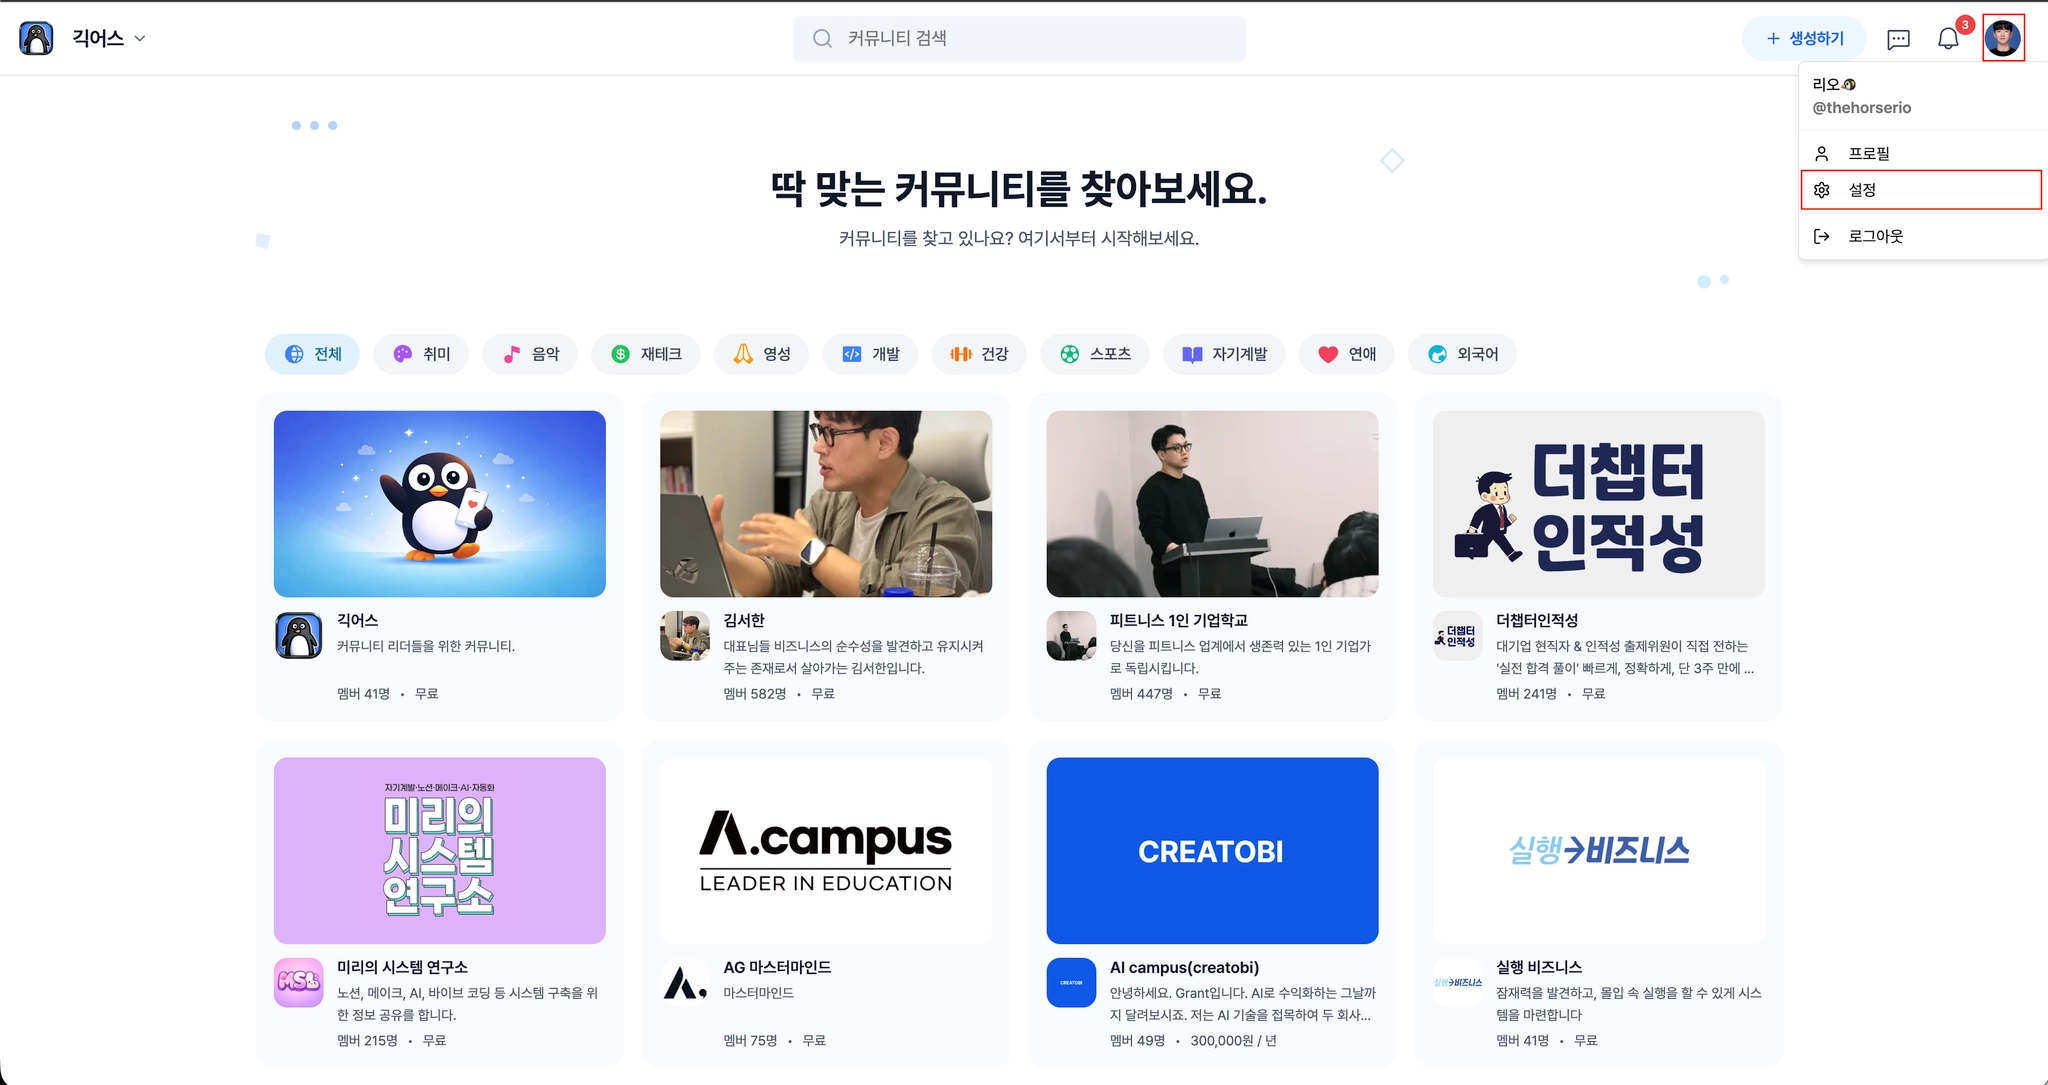Filter communities by 외국어 category
2048x1085 pixels.
tap(1462, 354)
